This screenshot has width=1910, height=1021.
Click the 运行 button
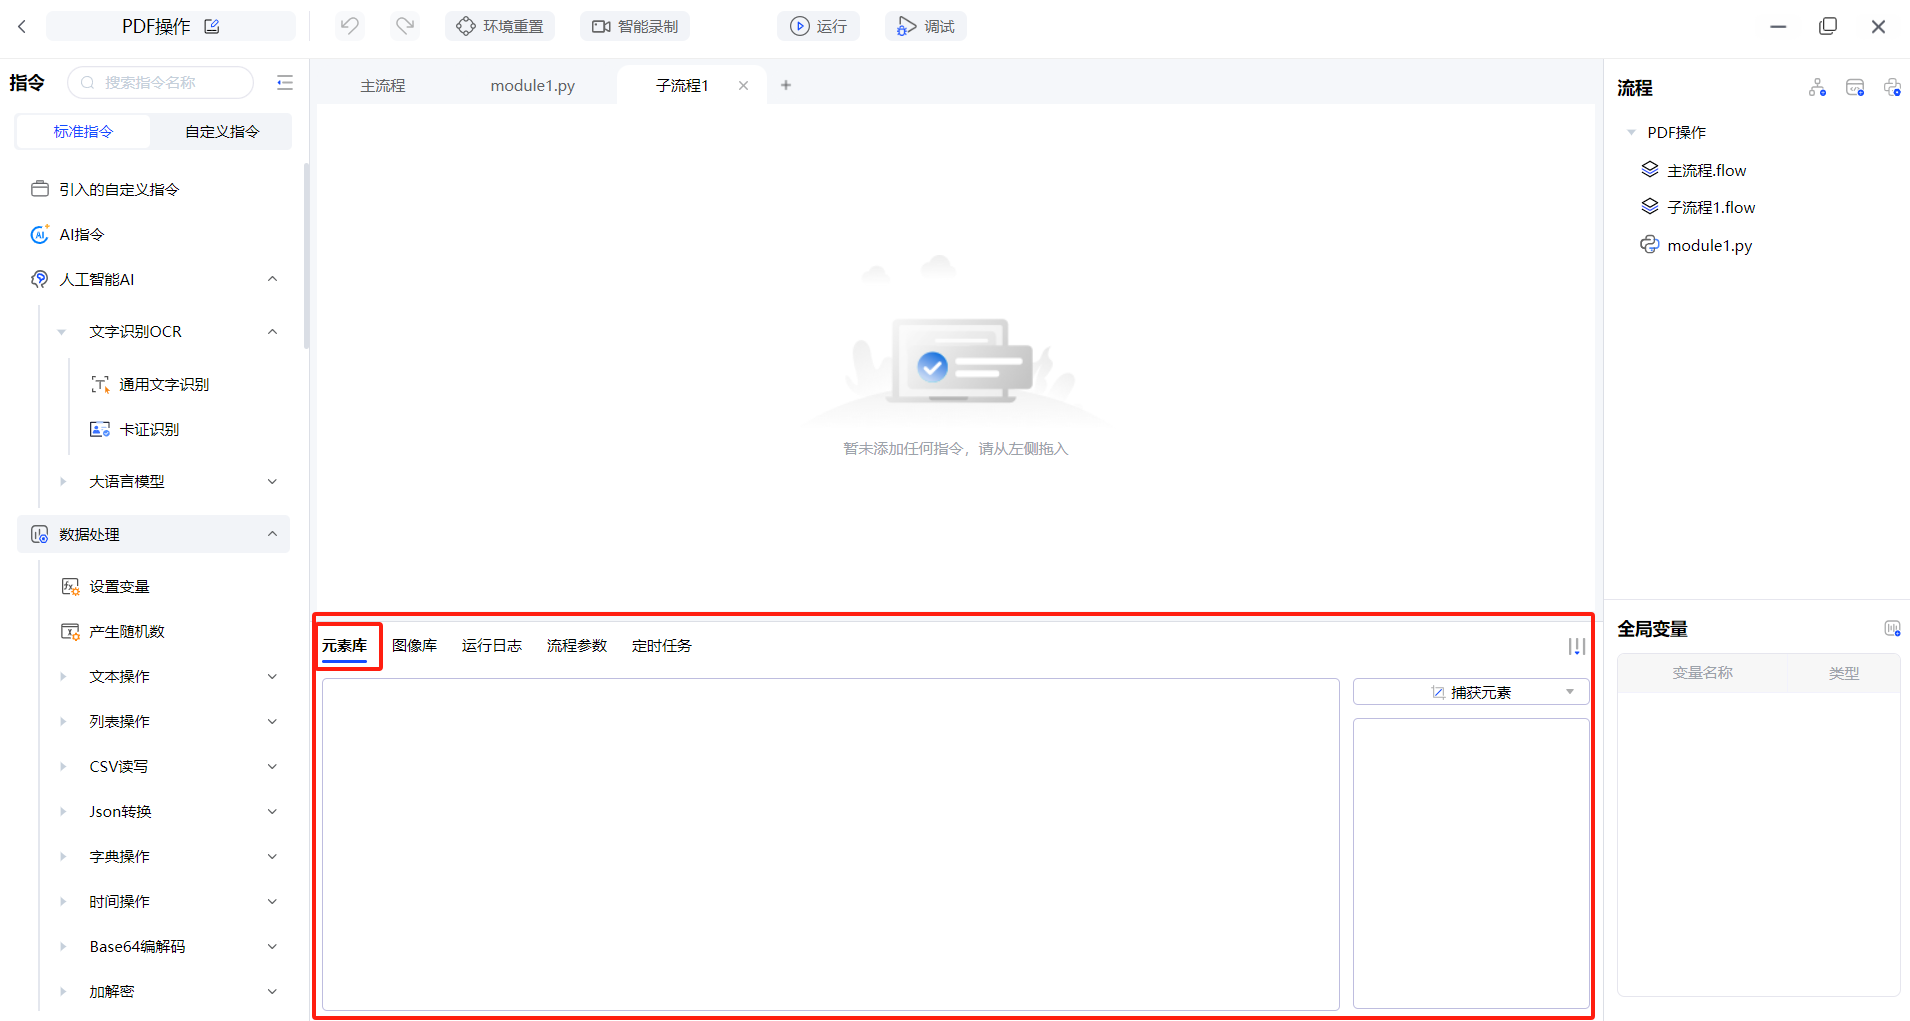pyautogui.click(x=818, y=27)
